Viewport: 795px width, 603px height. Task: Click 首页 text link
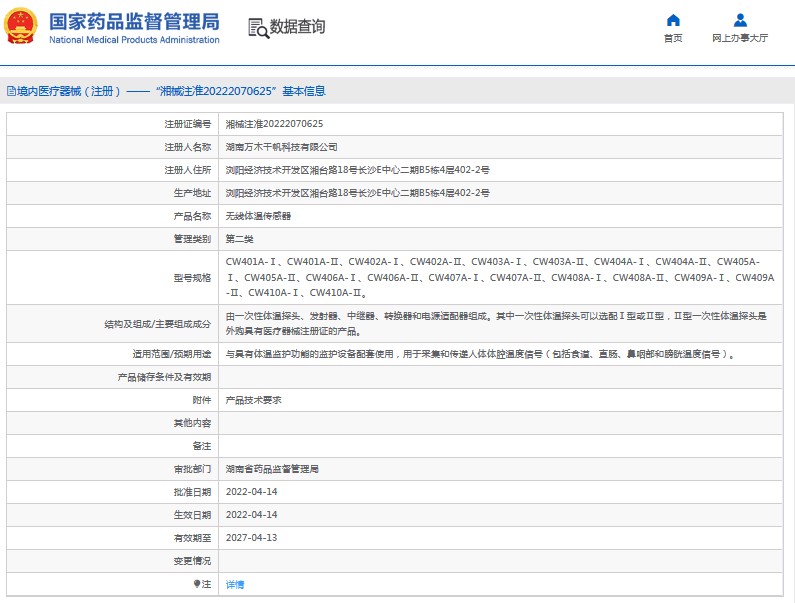click(673, 38)
